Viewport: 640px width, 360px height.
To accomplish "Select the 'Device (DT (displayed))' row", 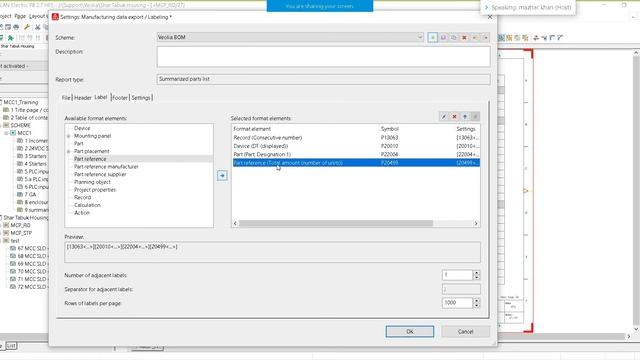I will click(356, 146).
